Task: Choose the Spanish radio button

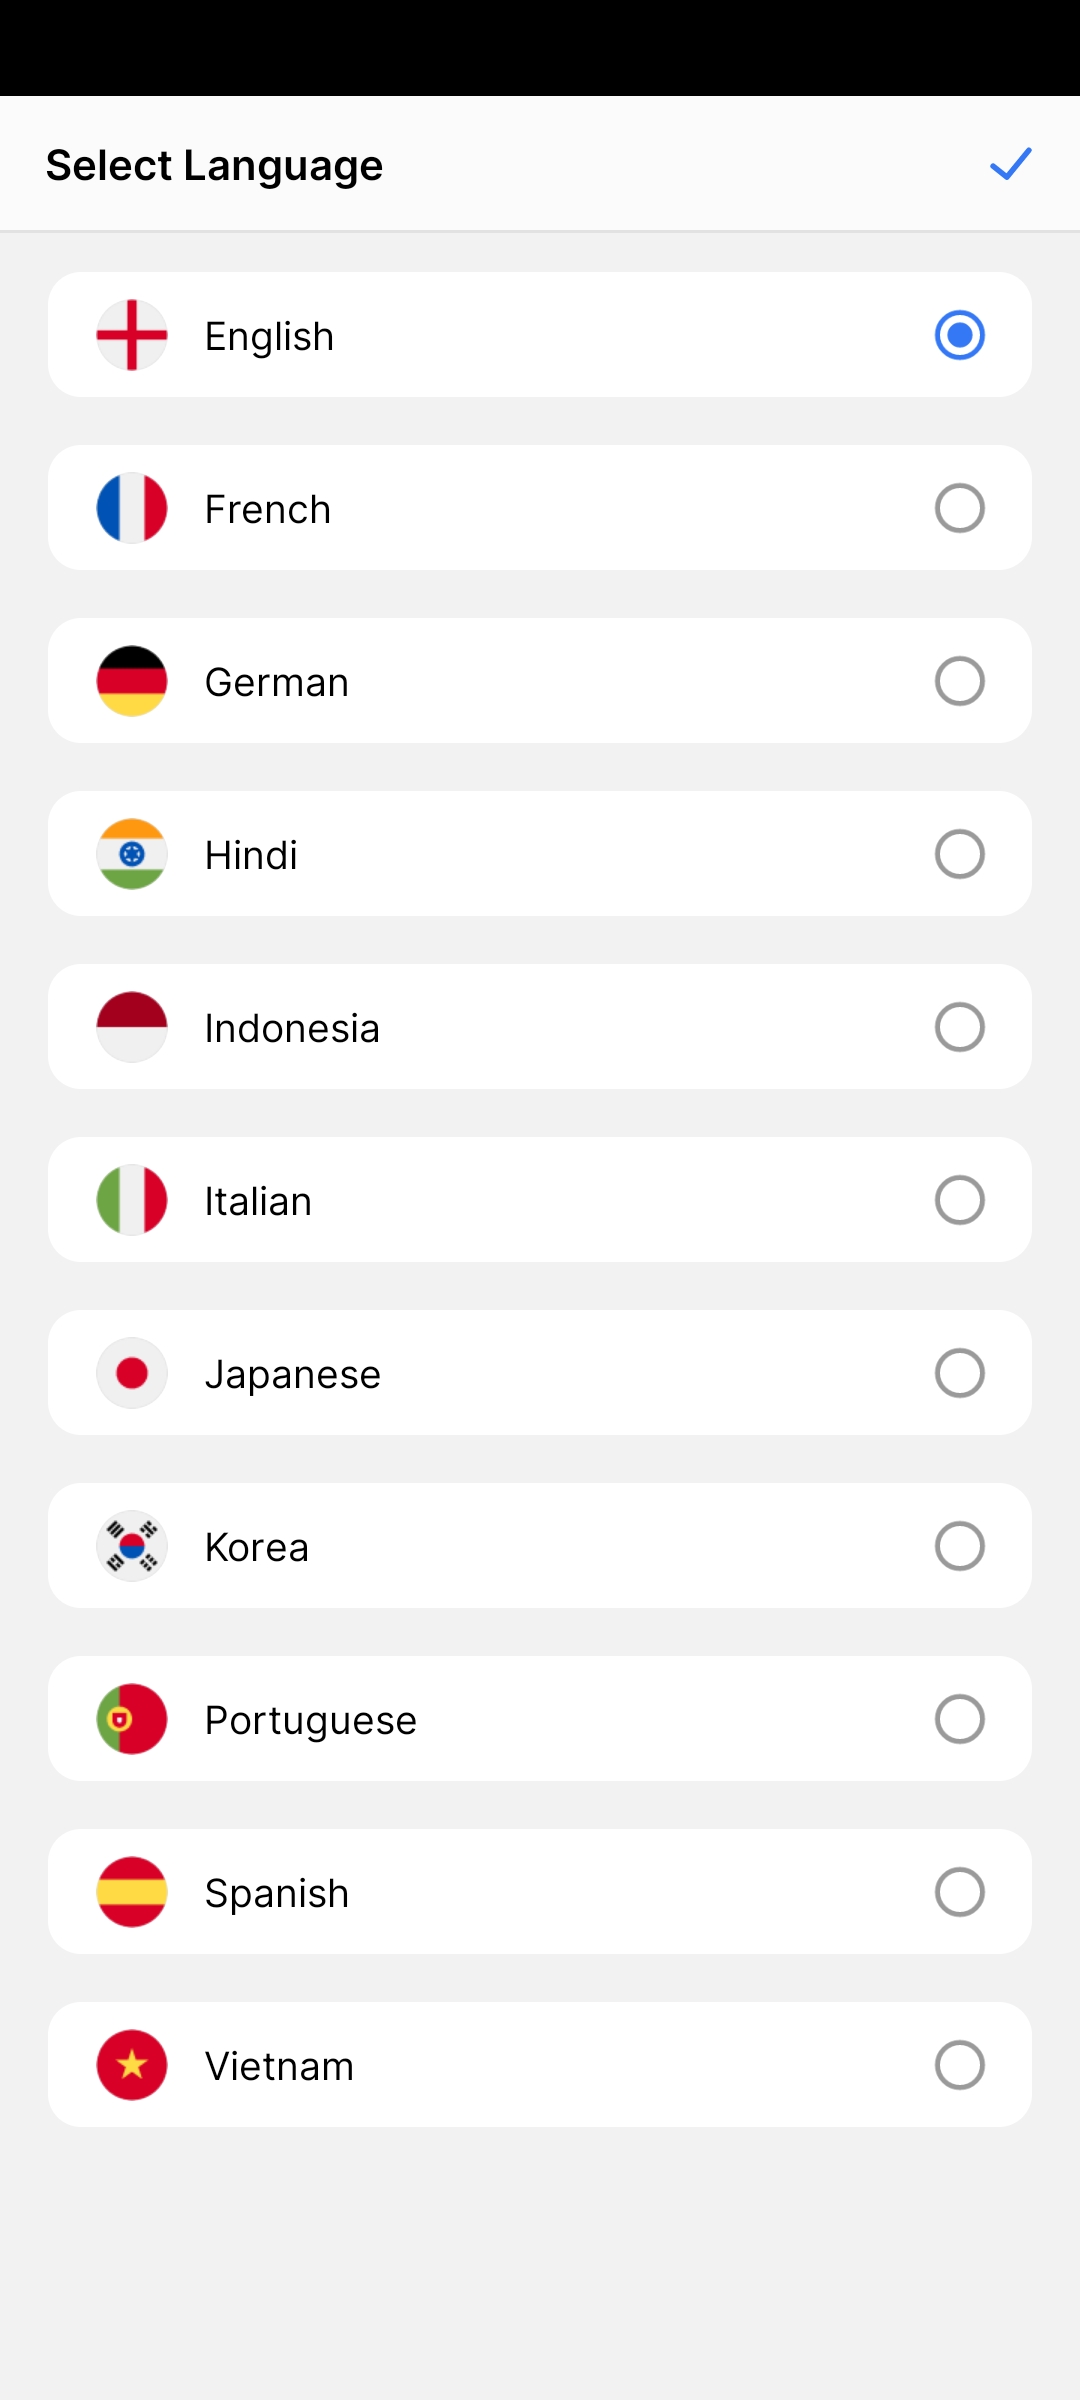Action: pos(959,1892)
